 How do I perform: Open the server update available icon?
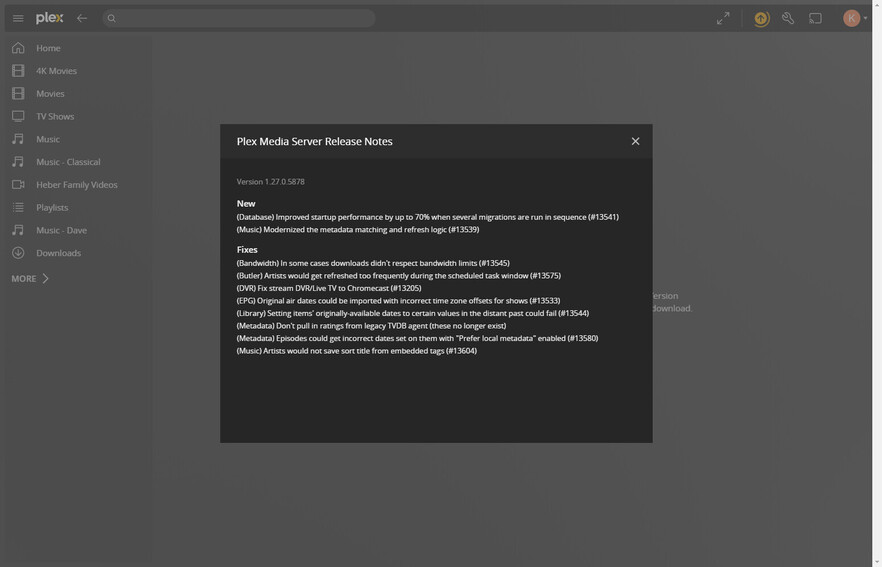pyautogui.click(x=761, y=19)
